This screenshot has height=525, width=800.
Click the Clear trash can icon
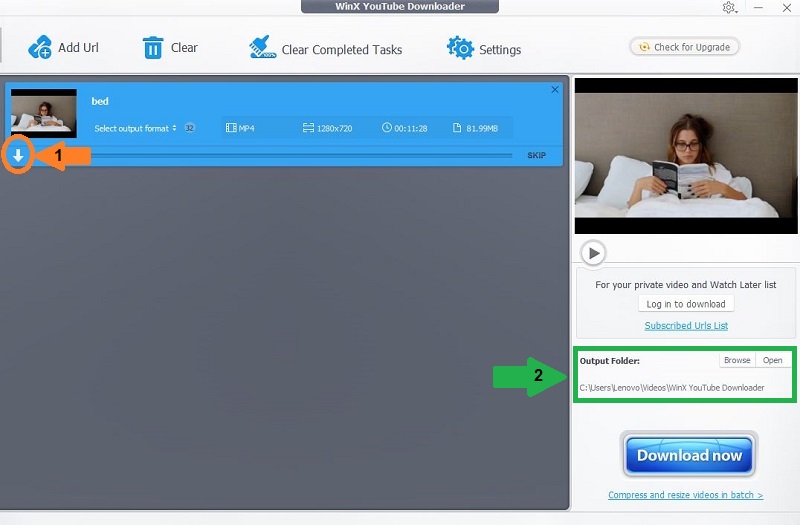coord(153,47)
